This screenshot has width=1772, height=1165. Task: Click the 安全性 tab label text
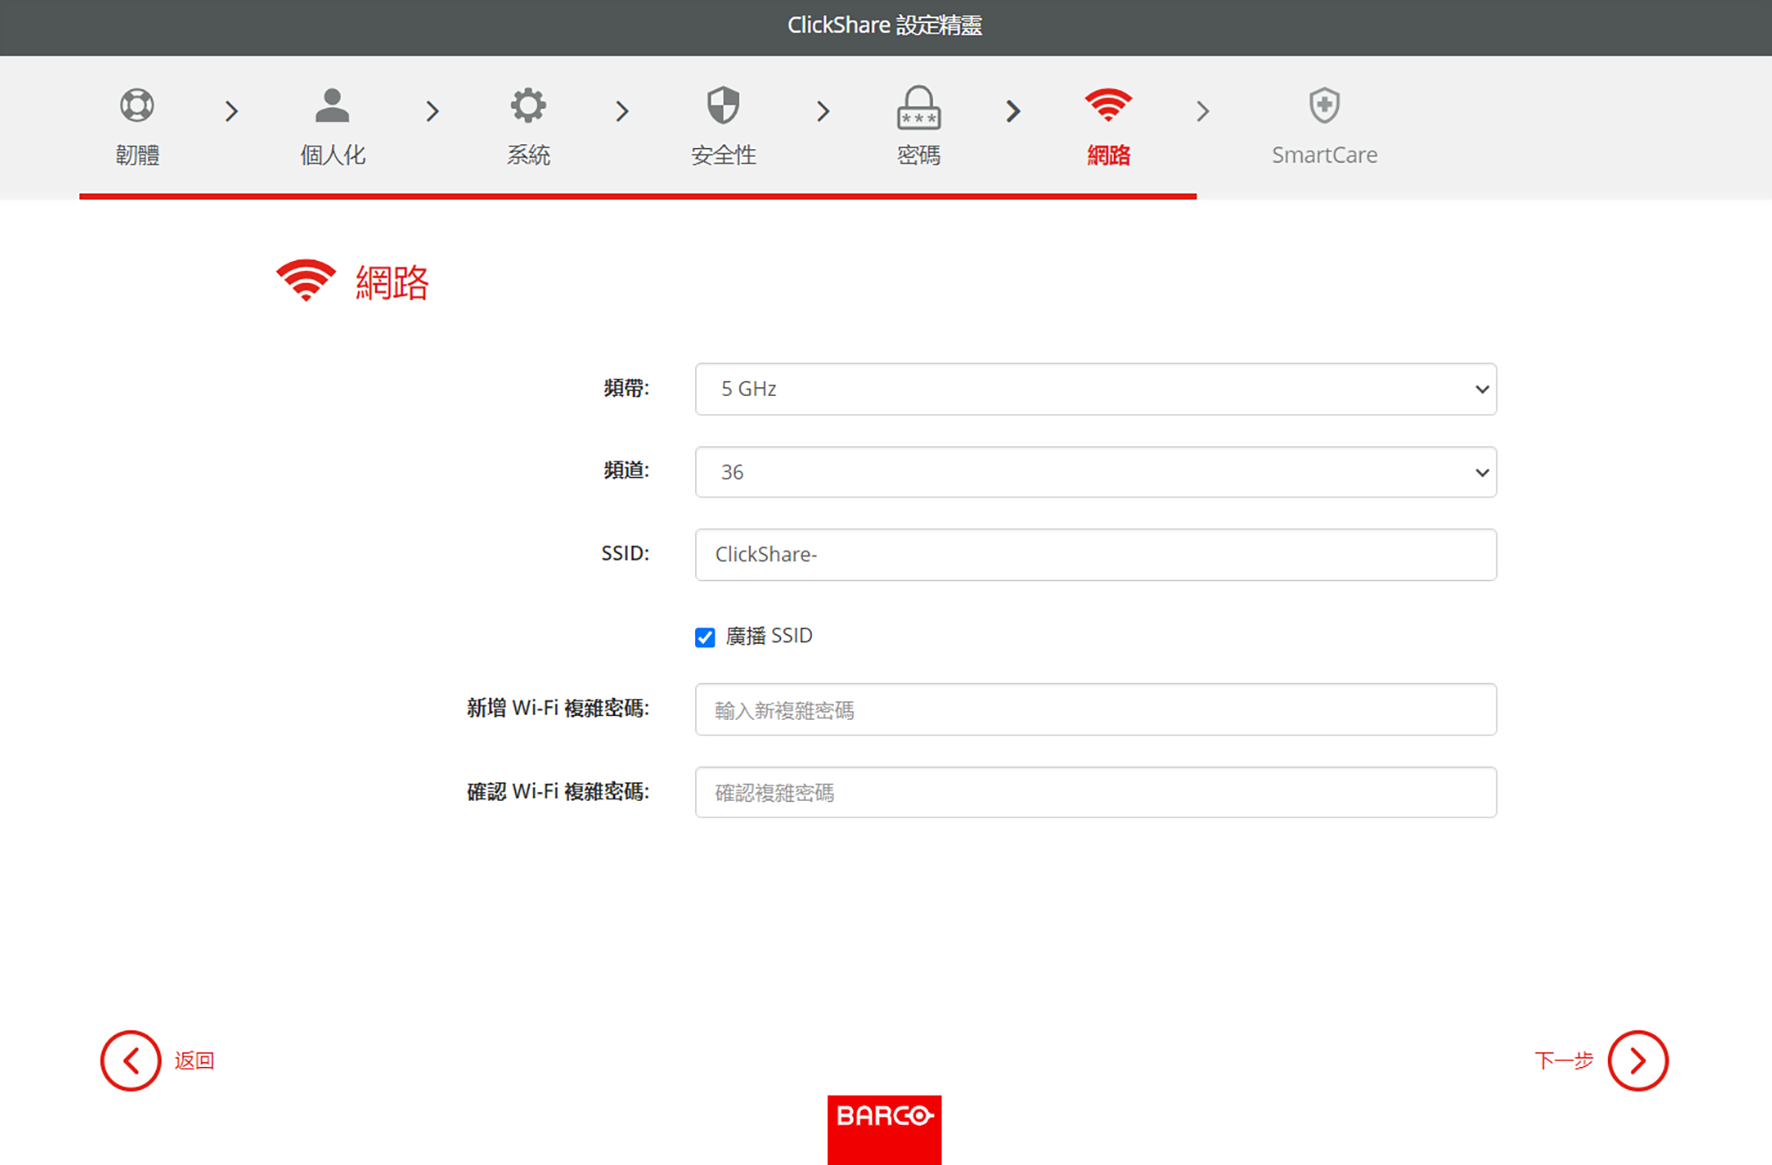coord(723,155)
